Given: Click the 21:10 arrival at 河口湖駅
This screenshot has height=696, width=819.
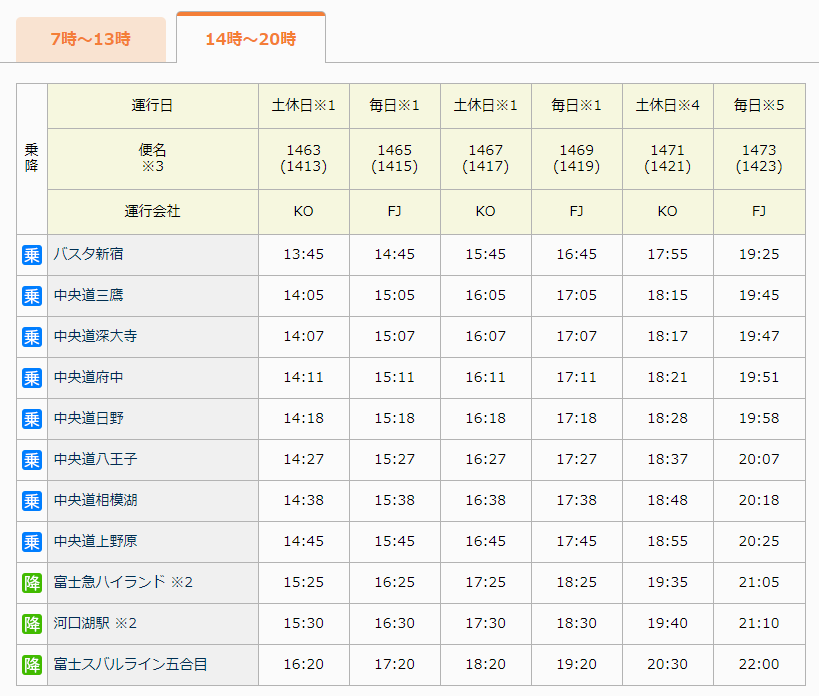Looking at the screenshot, I should tap(759, 623).
